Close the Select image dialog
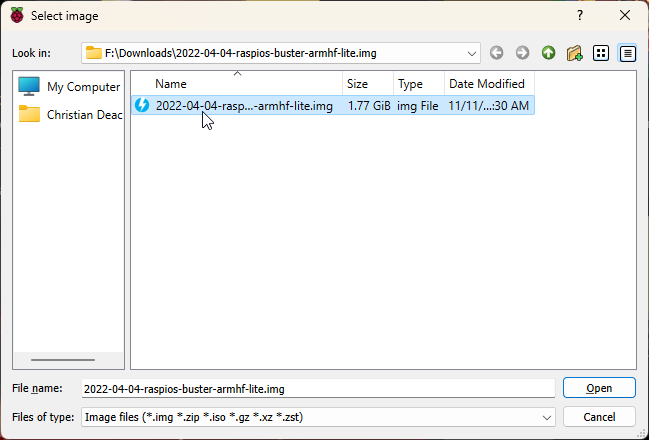The image size is (649, 440). click(625, 15)
